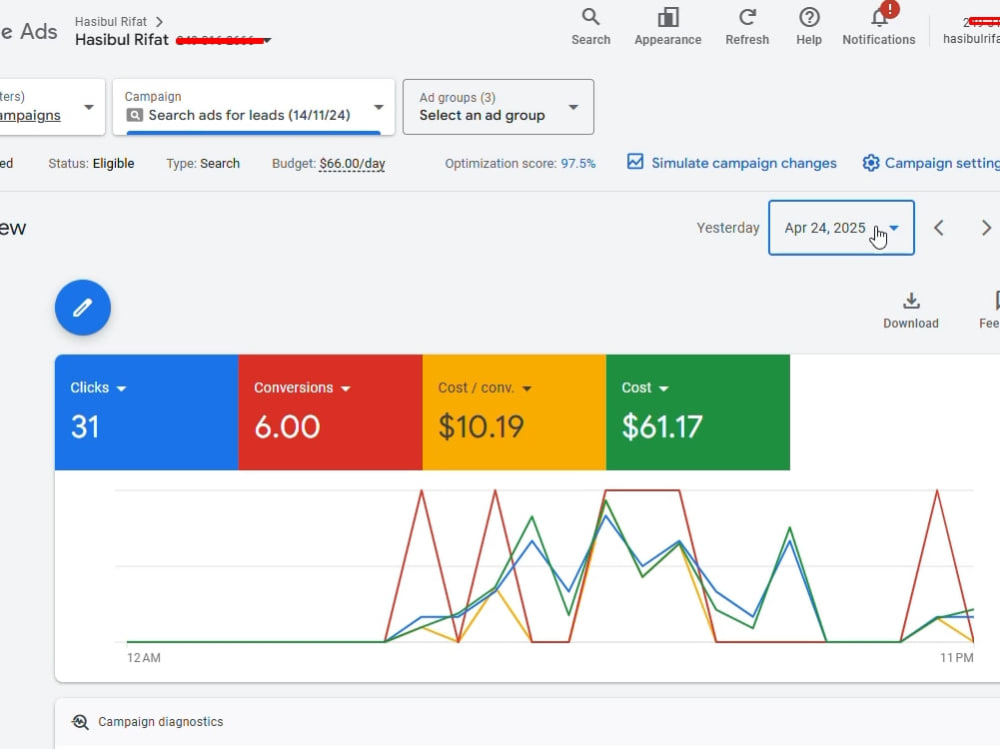The height and width of the screenshot is (749, 1000).
Task: Select the green Cost scorecard
Action: click(x=698, y=412)
